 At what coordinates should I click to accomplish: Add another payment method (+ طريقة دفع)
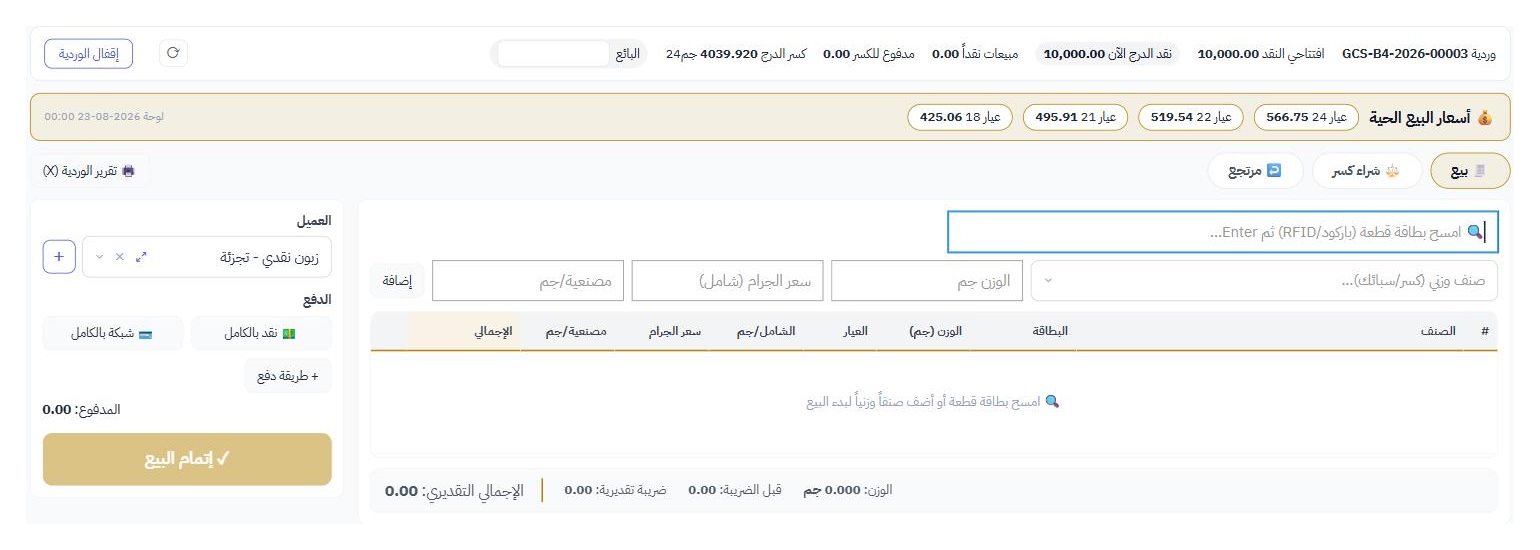coord(287,376)
